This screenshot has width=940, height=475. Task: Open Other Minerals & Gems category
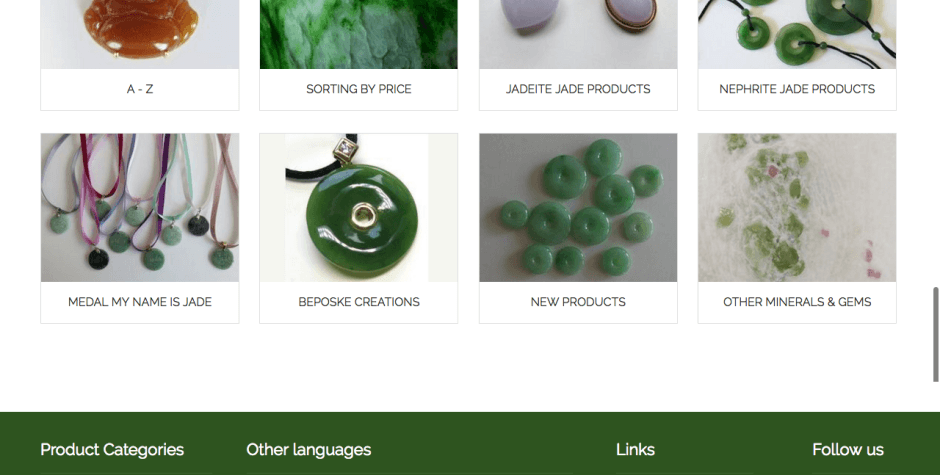point(797,302)
